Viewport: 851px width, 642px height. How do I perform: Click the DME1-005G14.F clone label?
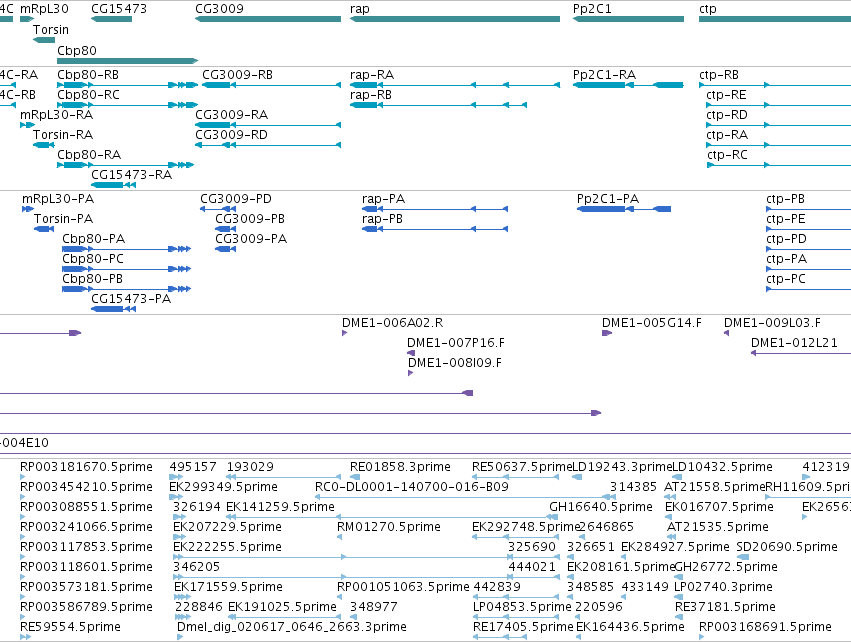coord(652,323)
